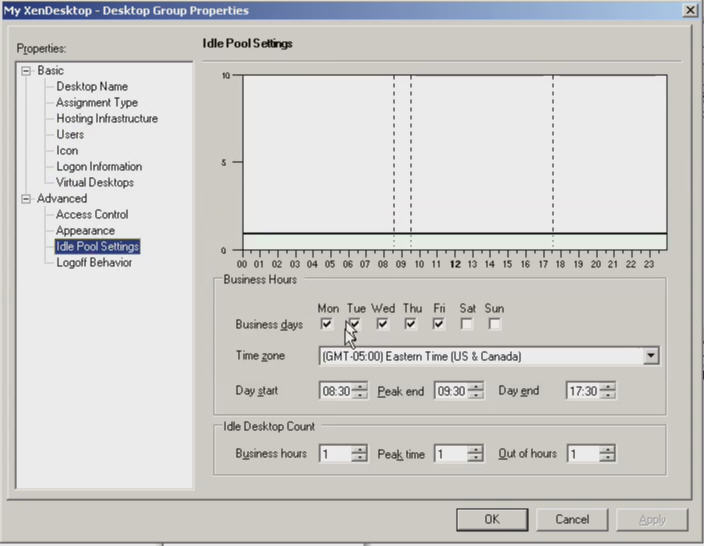The image size is (704, 546).
Task: Go to Access Control settings
Action: click(92, 215)
